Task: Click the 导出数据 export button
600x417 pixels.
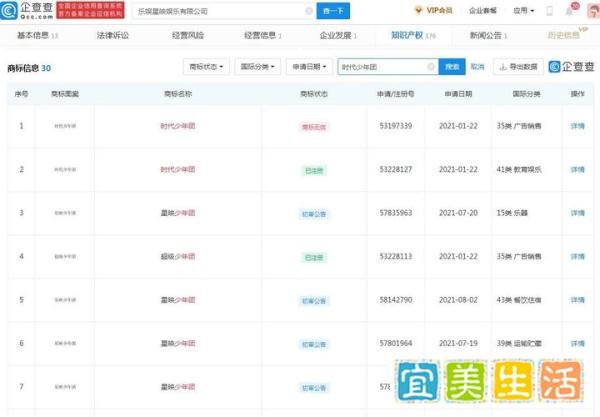Action: pyautogui.click(x=518, y=67)
